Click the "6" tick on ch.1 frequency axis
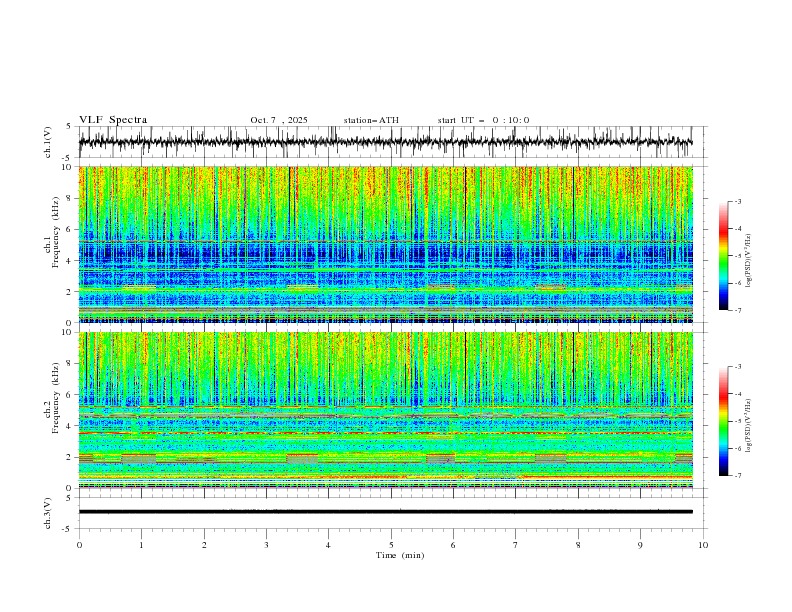 tap(69, 229)
